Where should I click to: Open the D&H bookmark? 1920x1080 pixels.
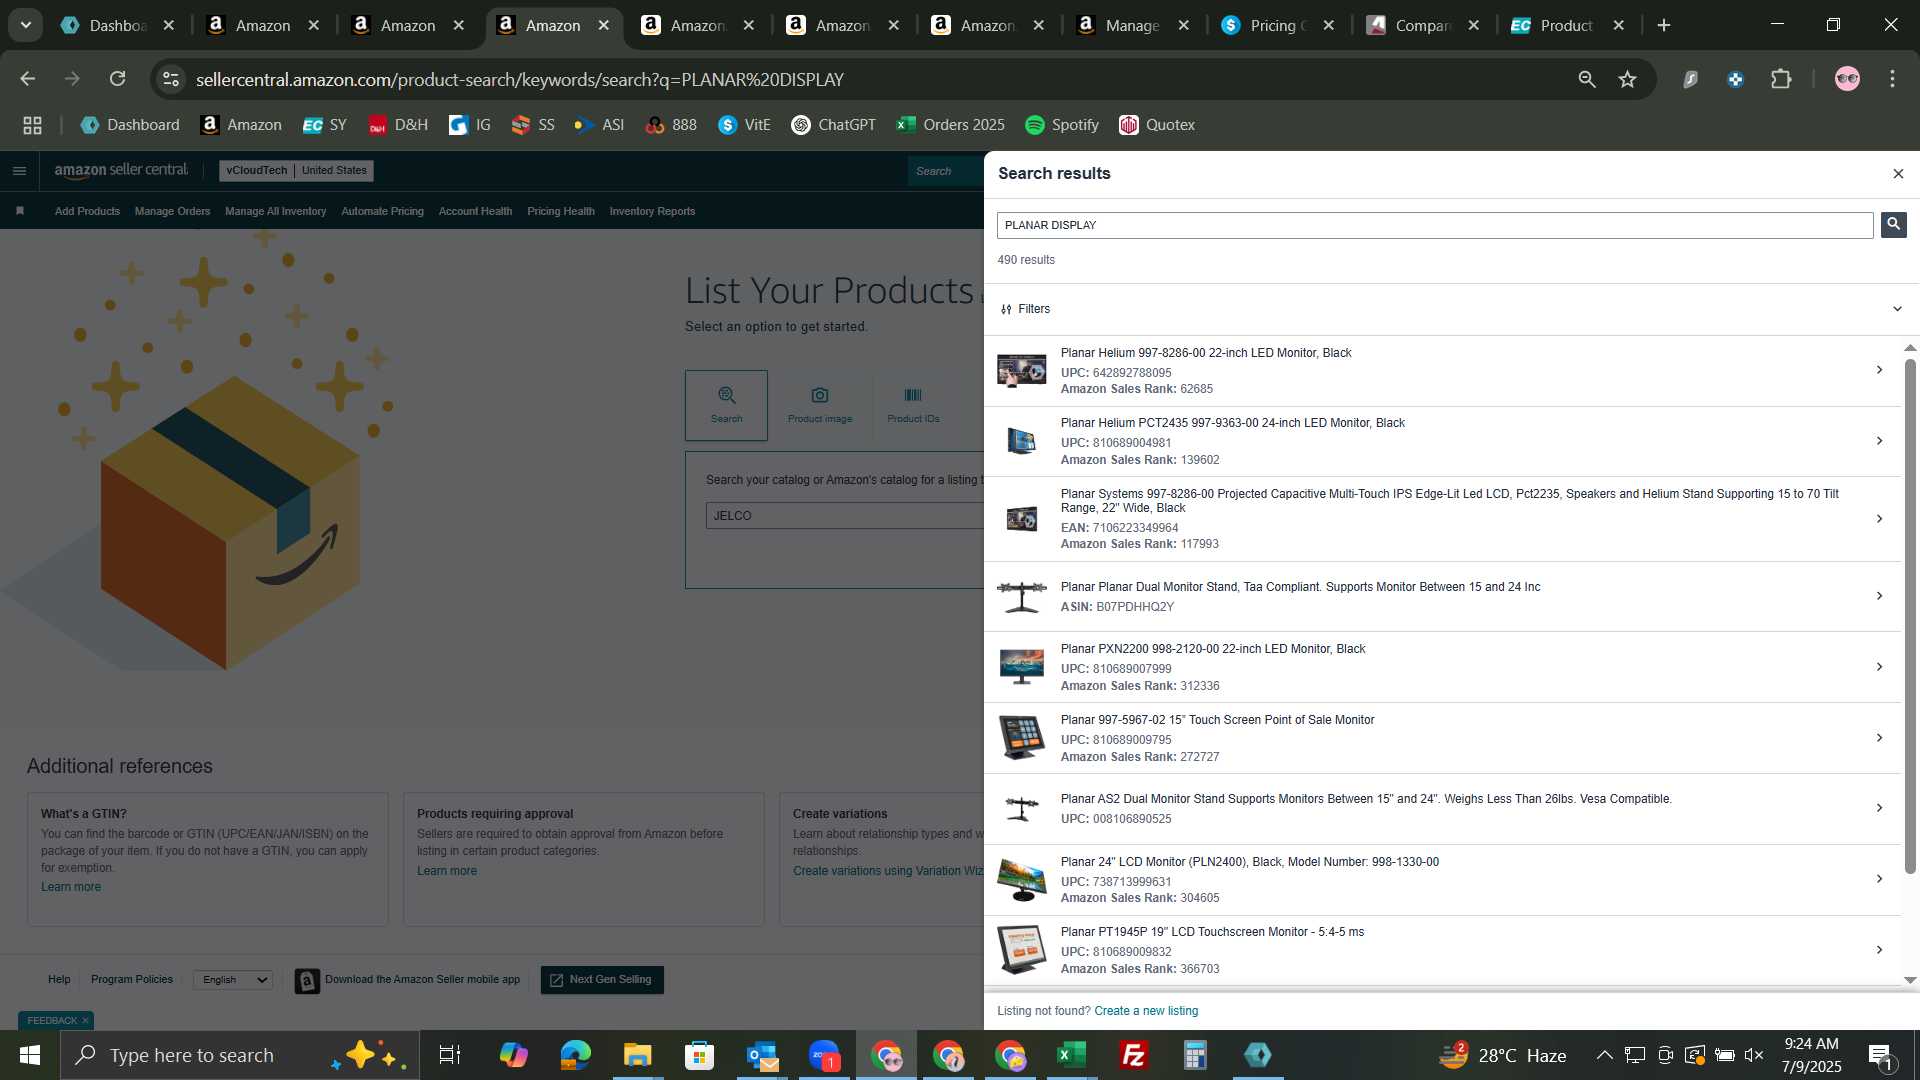(398, 125)
